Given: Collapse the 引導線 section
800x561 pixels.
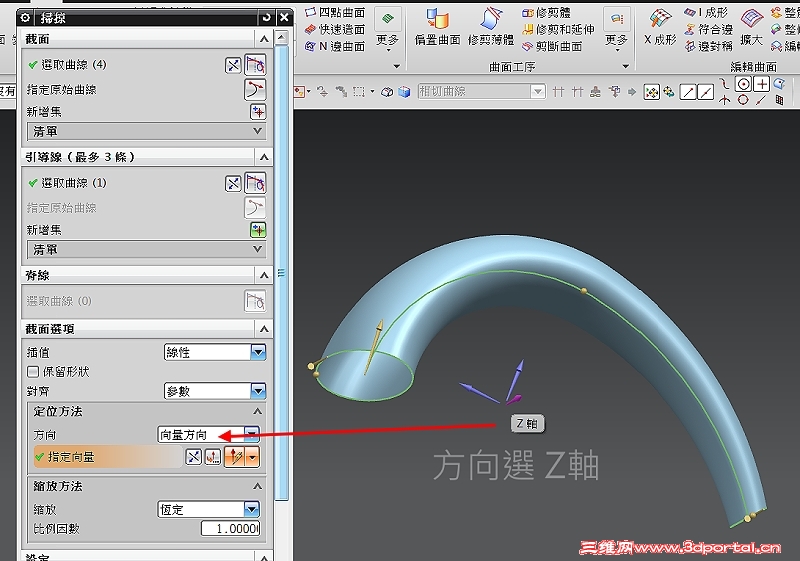Looking at the screenshot, I should coord(264,157).
